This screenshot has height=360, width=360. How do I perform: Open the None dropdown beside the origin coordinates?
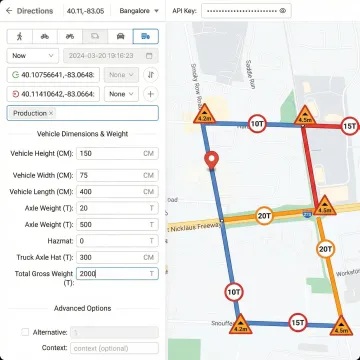coord(121,75)
